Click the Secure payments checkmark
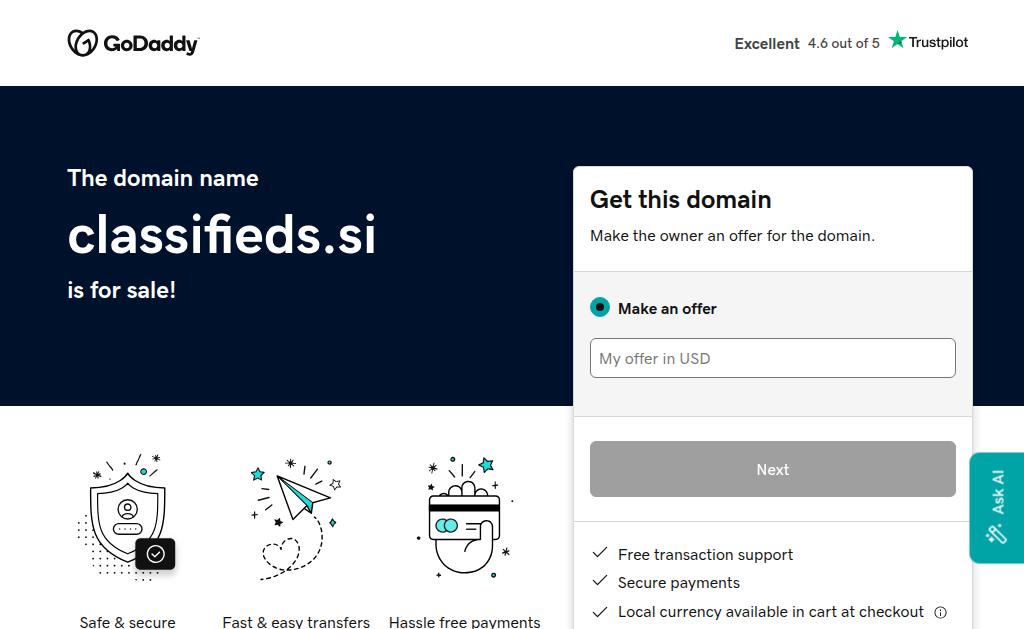The height and width of the screenshot is (629, 1024). tap(600, 581)
